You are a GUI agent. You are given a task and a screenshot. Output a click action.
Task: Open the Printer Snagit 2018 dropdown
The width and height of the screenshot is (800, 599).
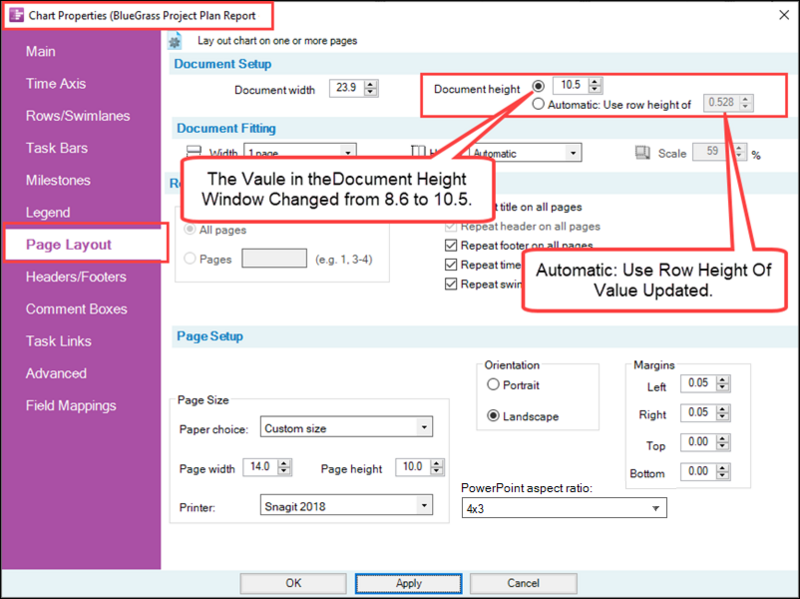click(346, 505)
